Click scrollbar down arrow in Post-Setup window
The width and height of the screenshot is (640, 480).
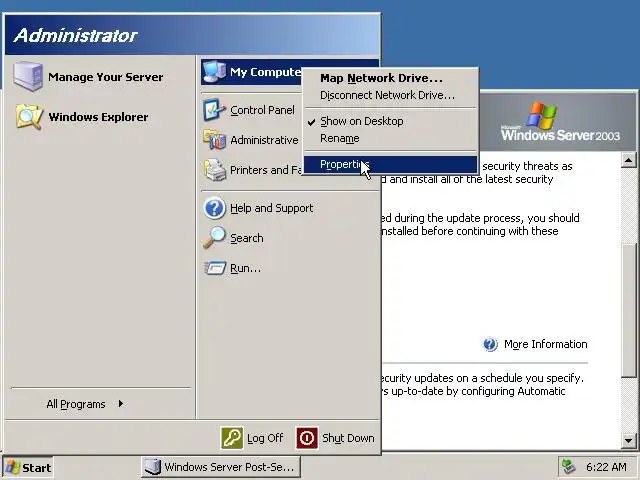coord(629,440)
